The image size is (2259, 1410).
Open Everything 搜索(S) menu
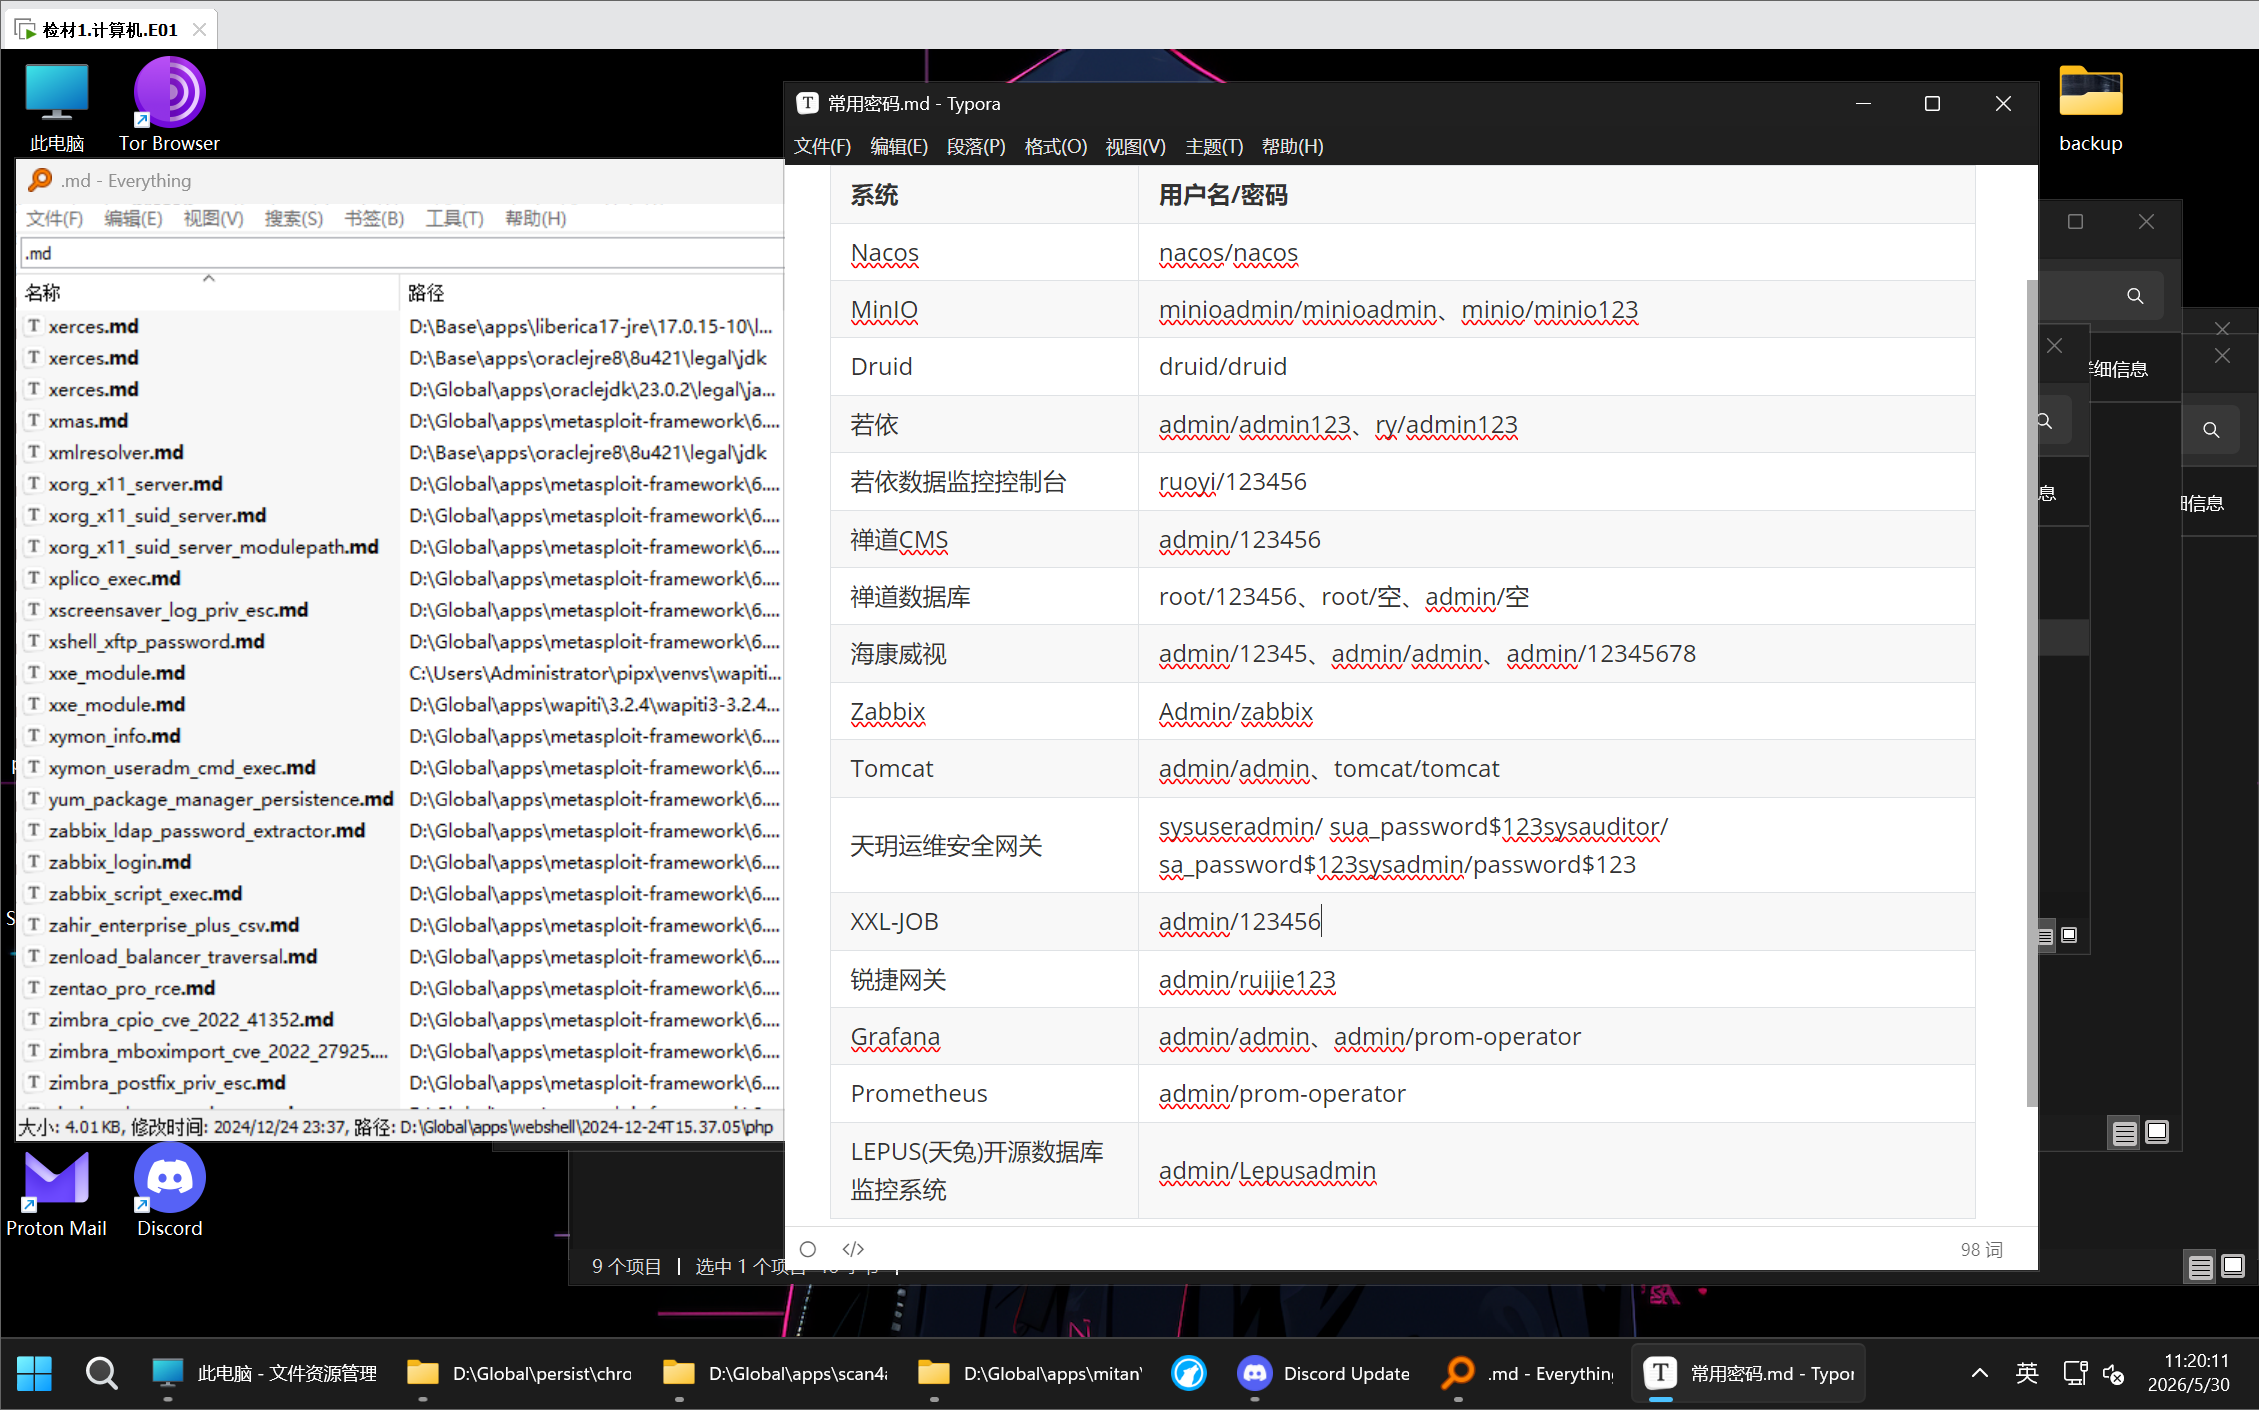[x=293, y=218]
